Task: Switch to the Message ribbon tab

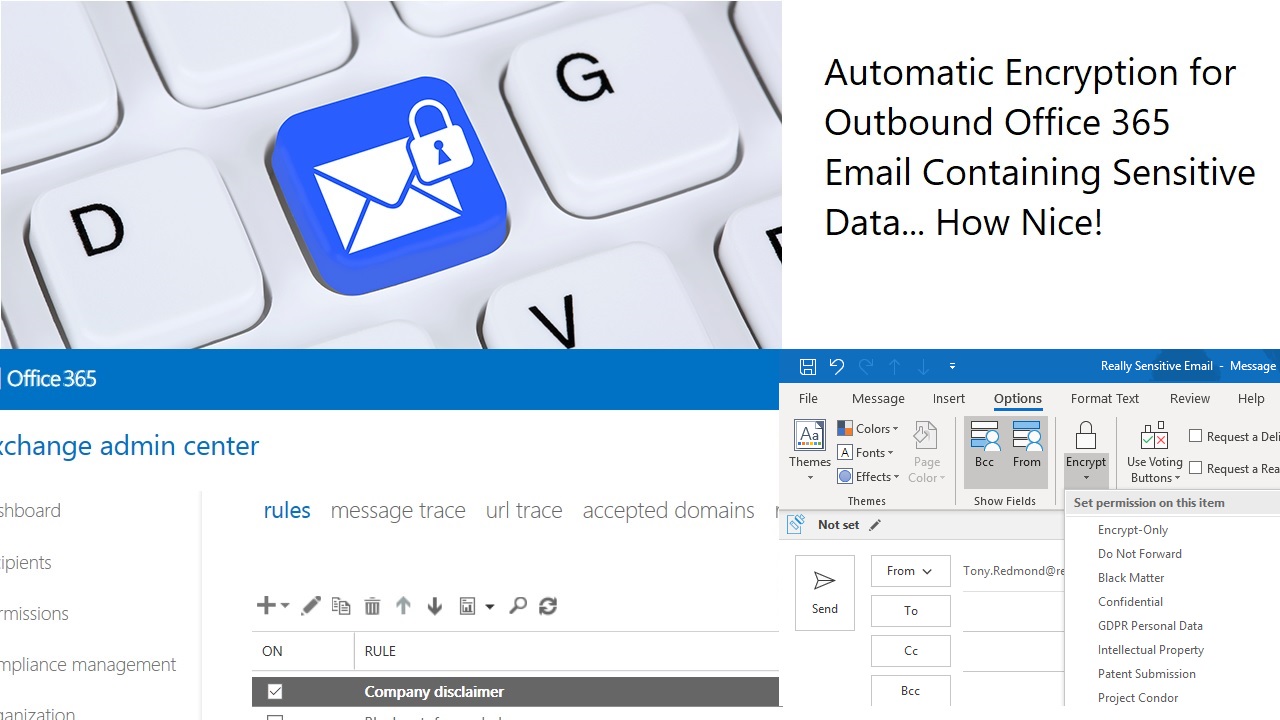Action: [878, 398]
